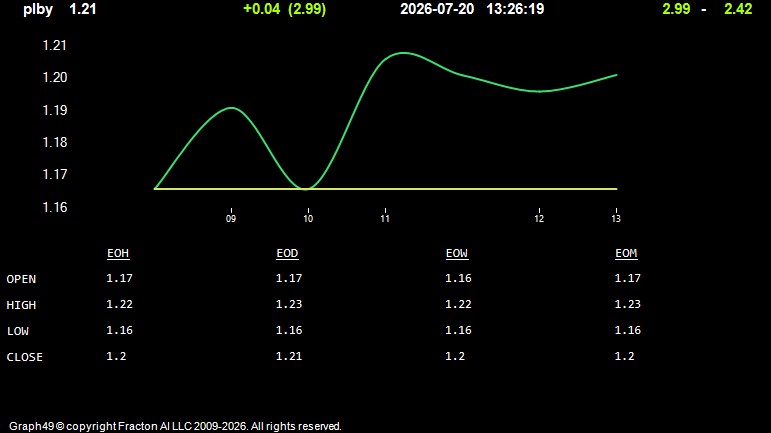Select the EOH column header
Image resolution: width=771 pixels, height=433 pixels.
tap(118, 253)
